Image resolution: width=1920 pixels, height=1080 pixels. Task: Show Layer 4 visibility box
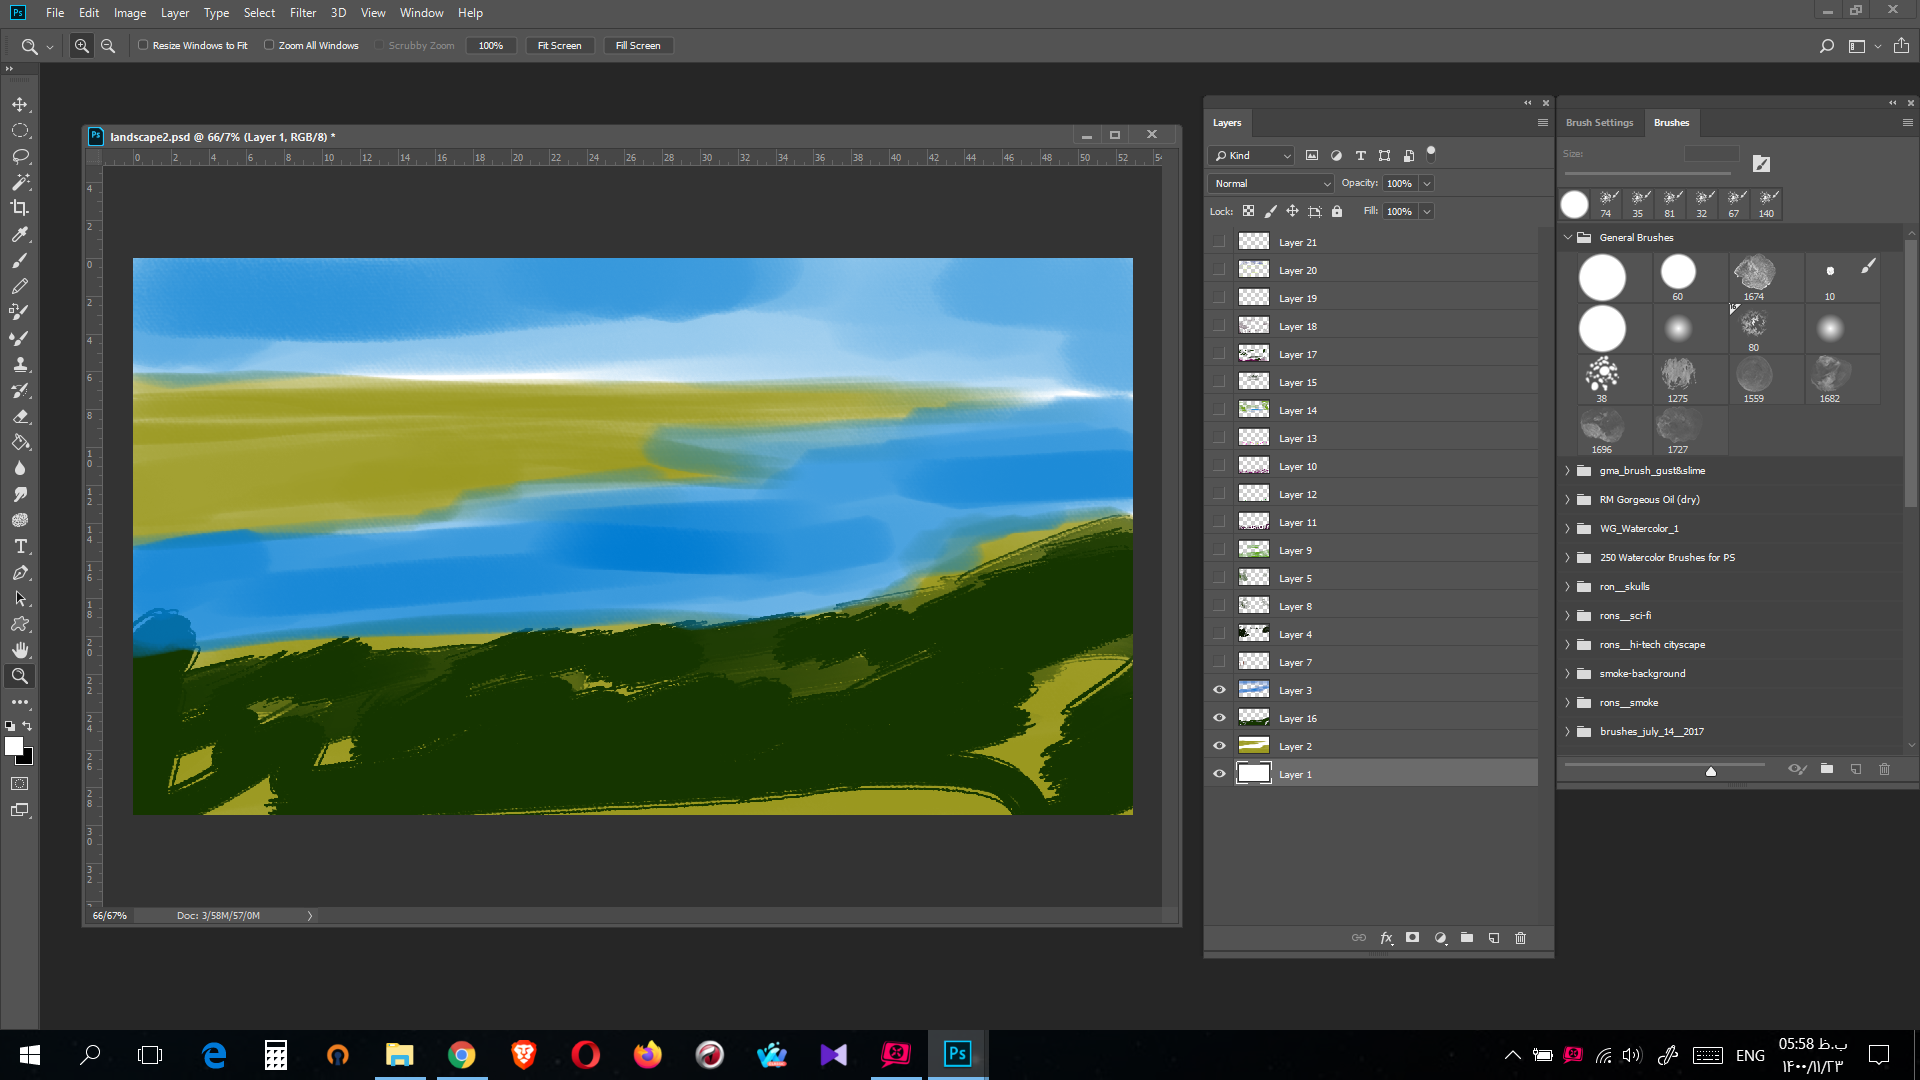coord(1219,634)
